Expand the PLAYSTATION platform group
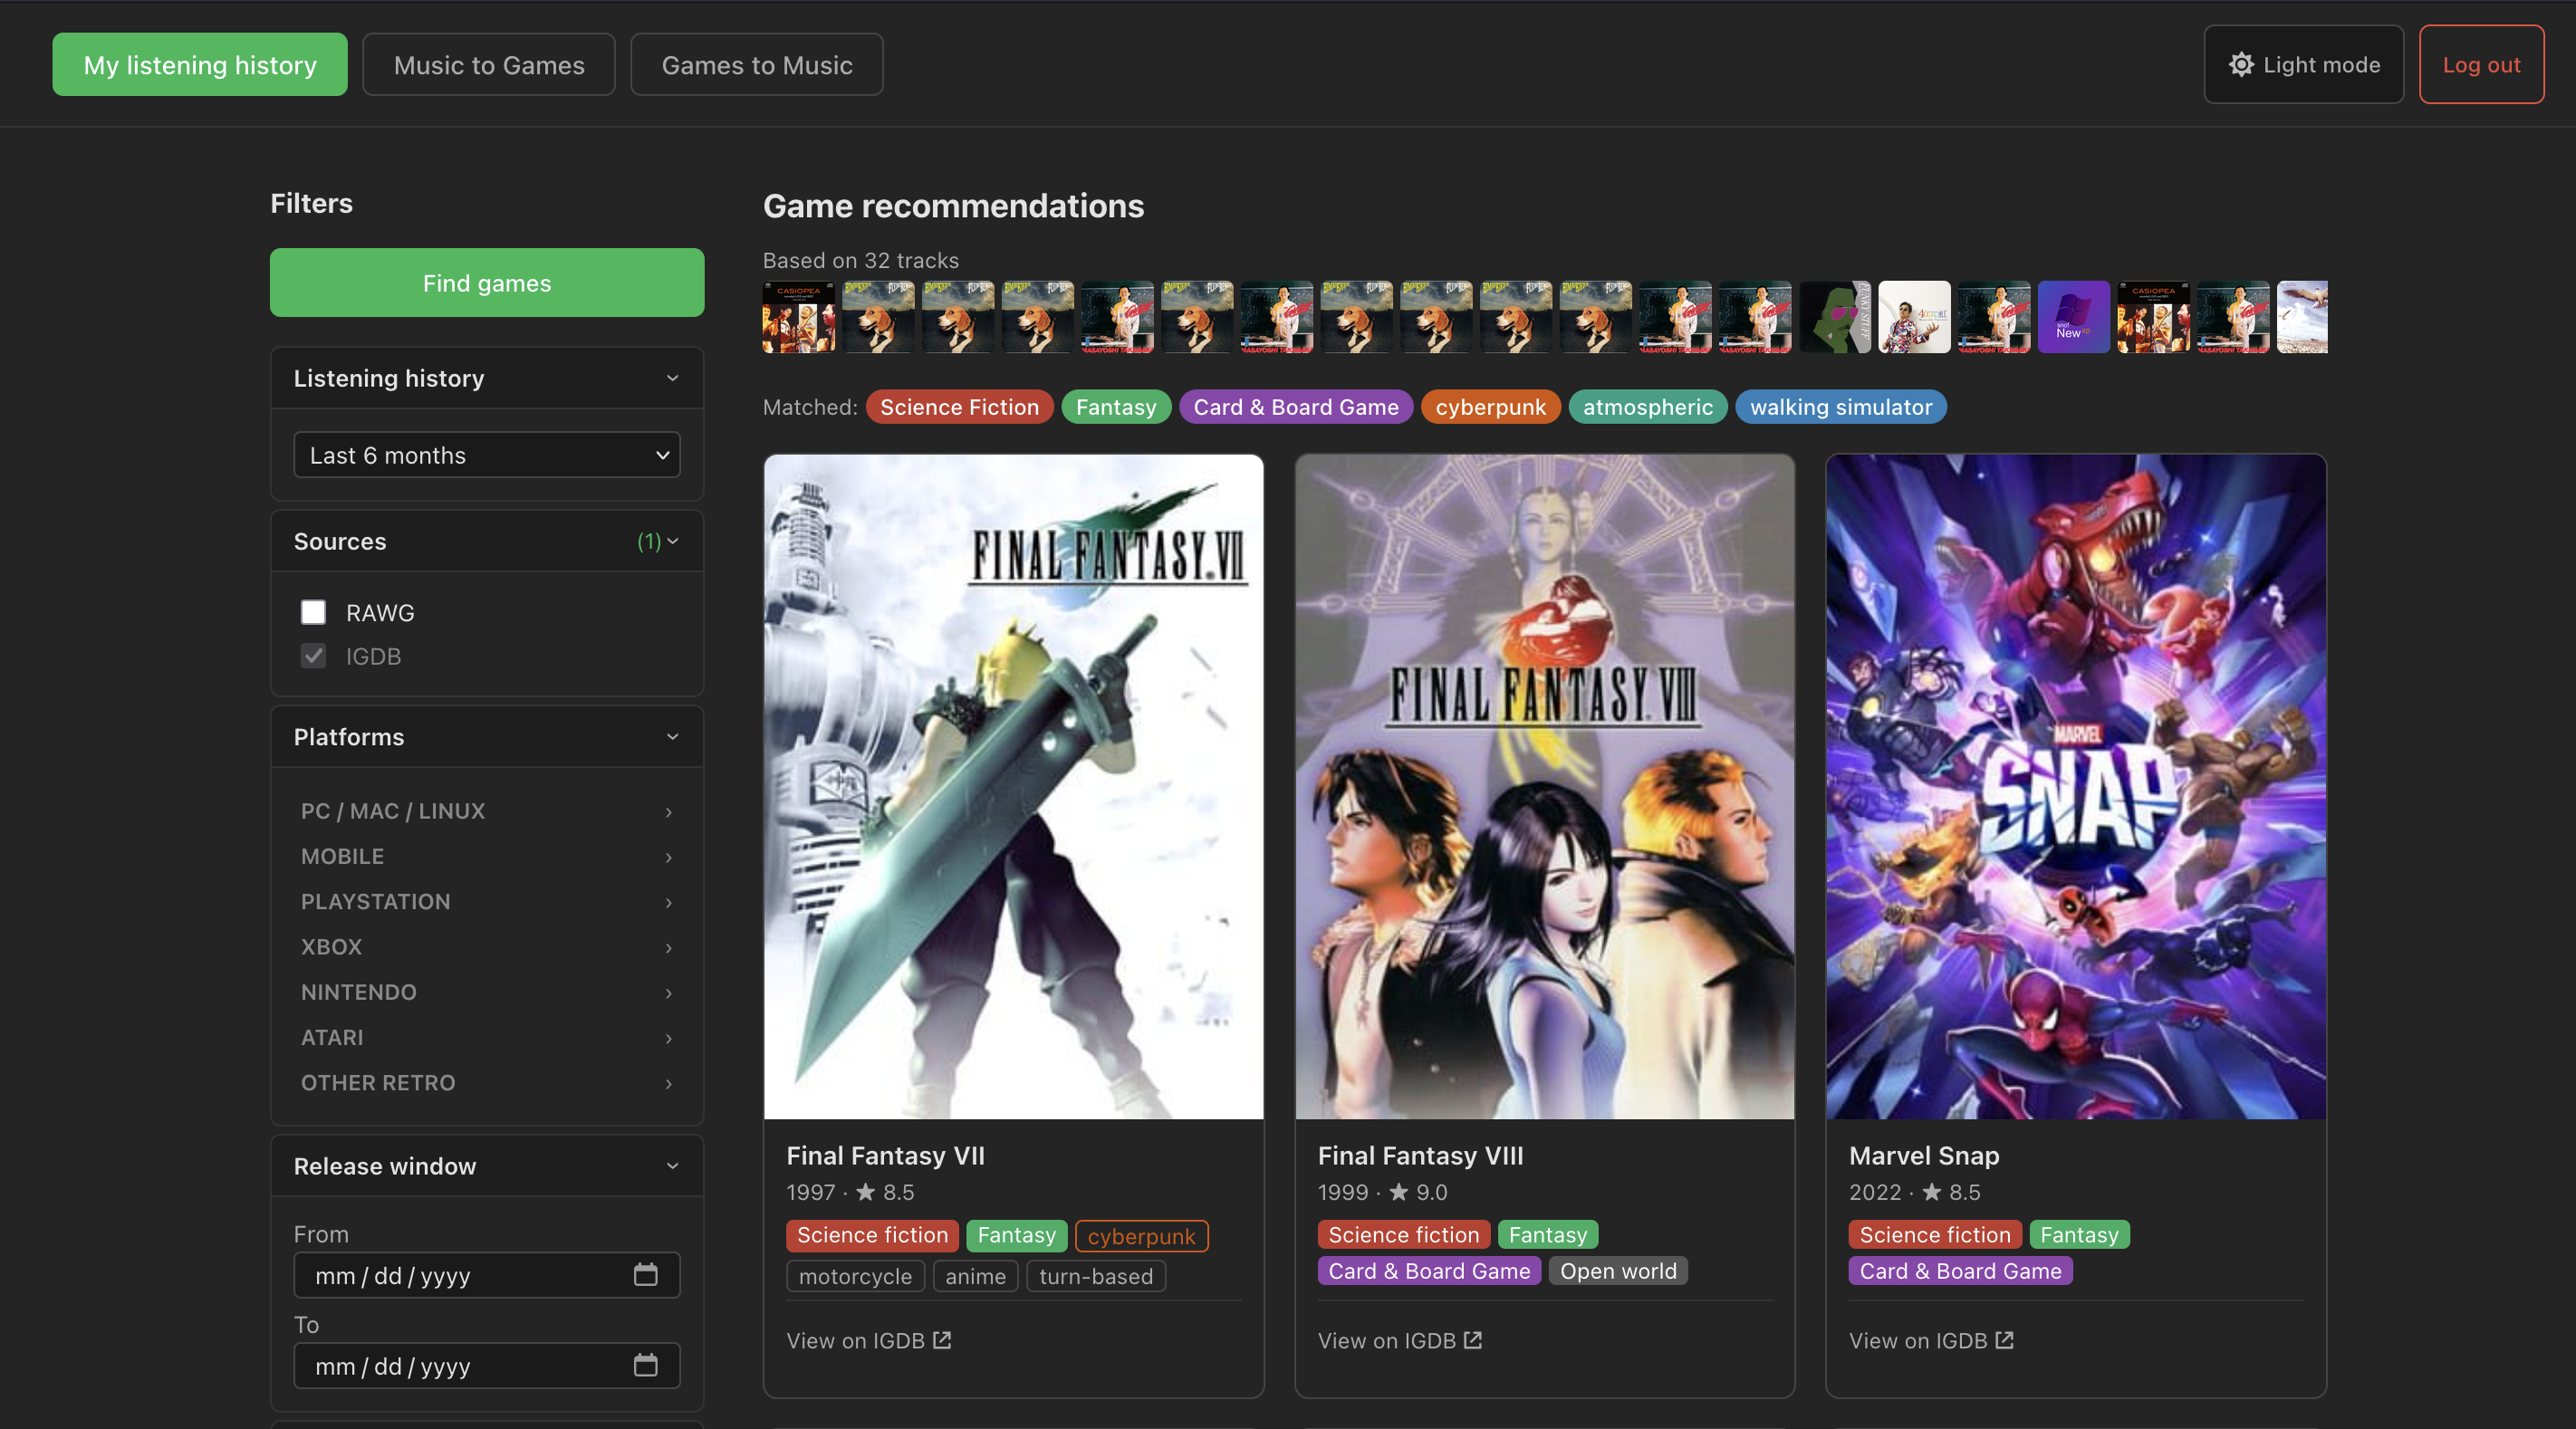 (487, 901)
